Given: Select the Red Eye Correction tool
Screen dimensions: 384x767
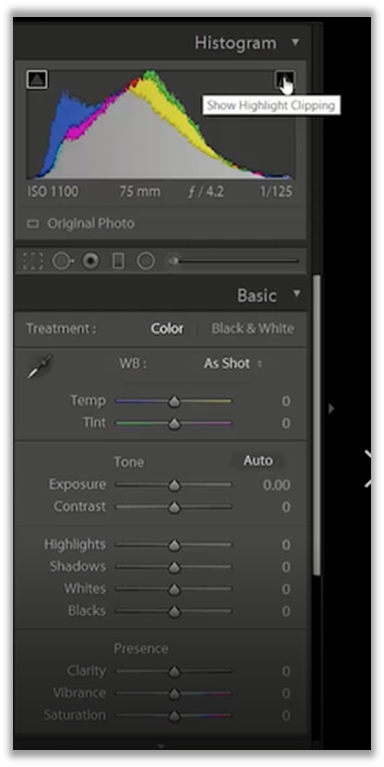Looking at the screenshot, I should tap(90, 261).
